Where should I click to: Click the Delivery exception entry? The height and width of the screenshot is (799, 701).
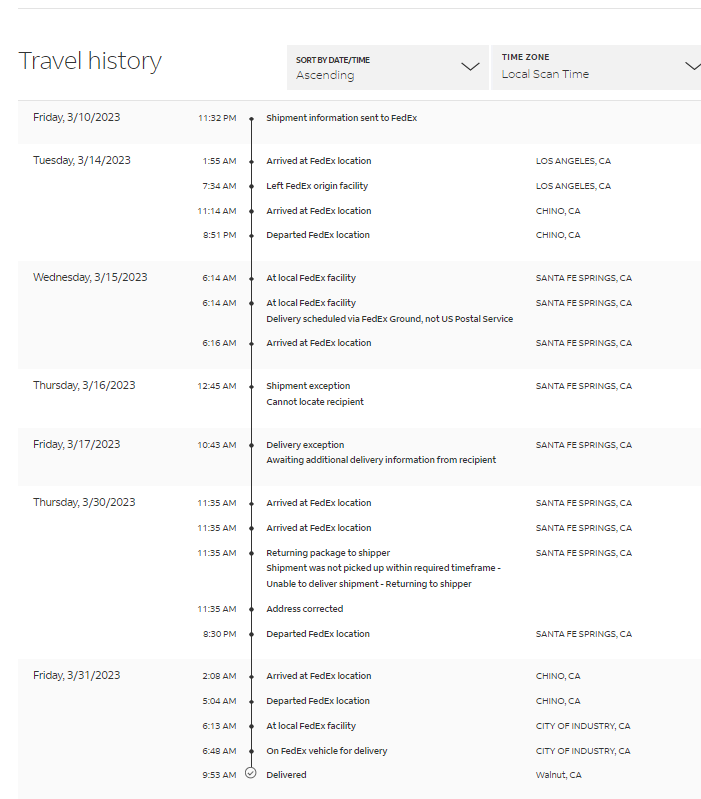[305, 445]
